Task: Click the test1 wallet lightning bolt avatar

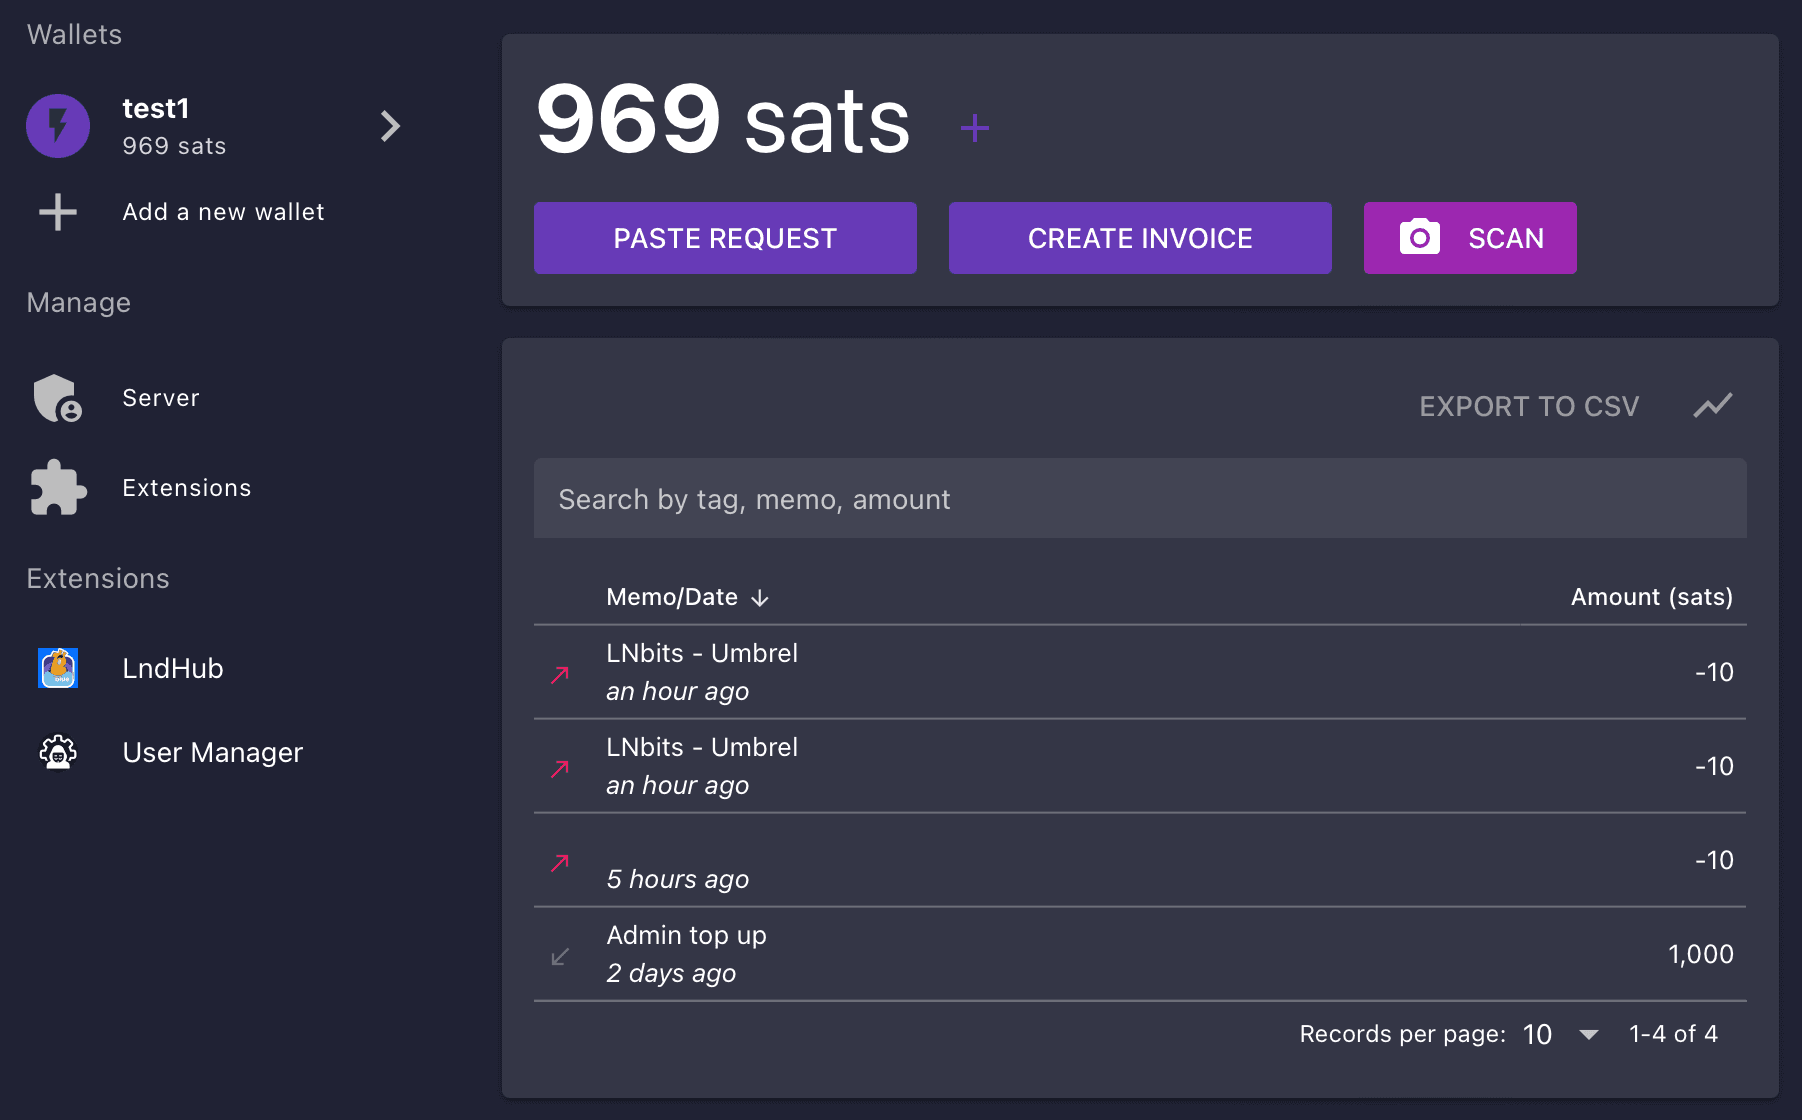Action: (58, 126)
